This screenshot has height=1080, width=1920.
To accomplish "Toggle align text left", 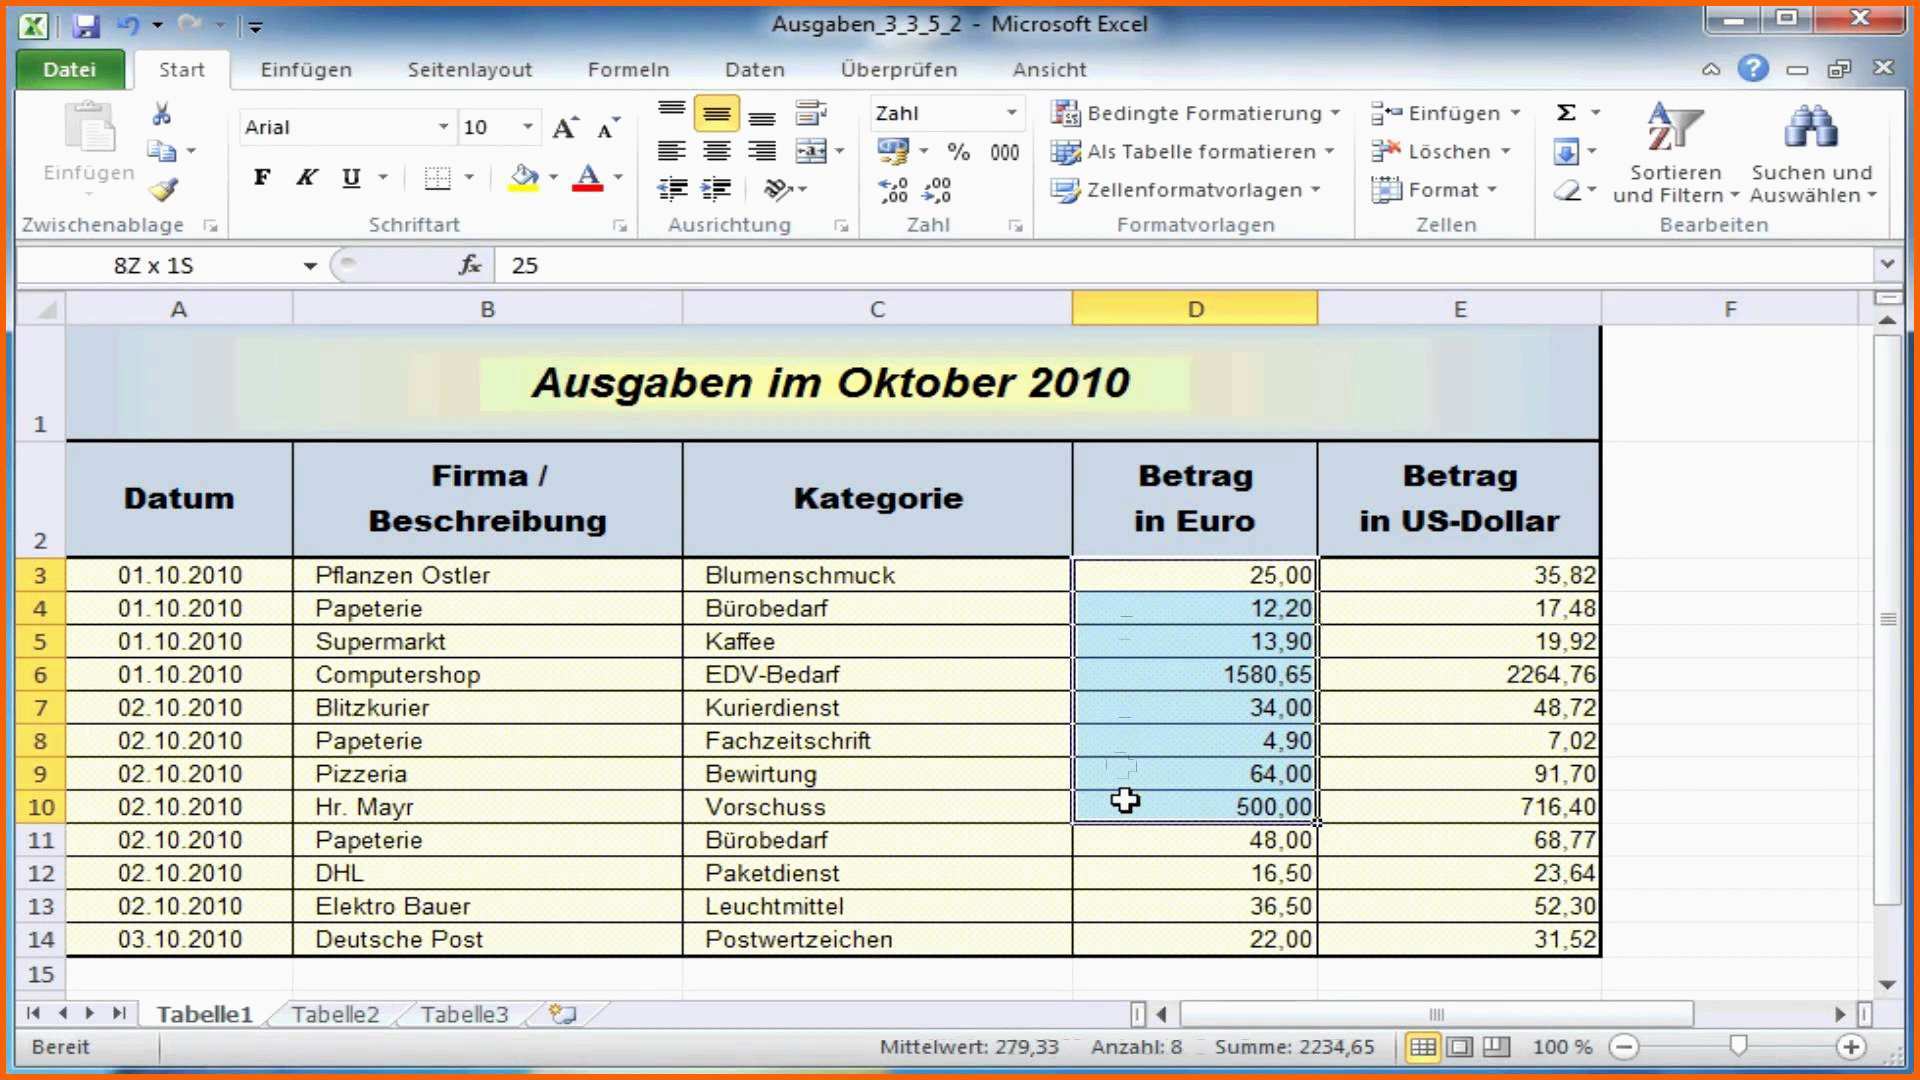I will point(672,151).
